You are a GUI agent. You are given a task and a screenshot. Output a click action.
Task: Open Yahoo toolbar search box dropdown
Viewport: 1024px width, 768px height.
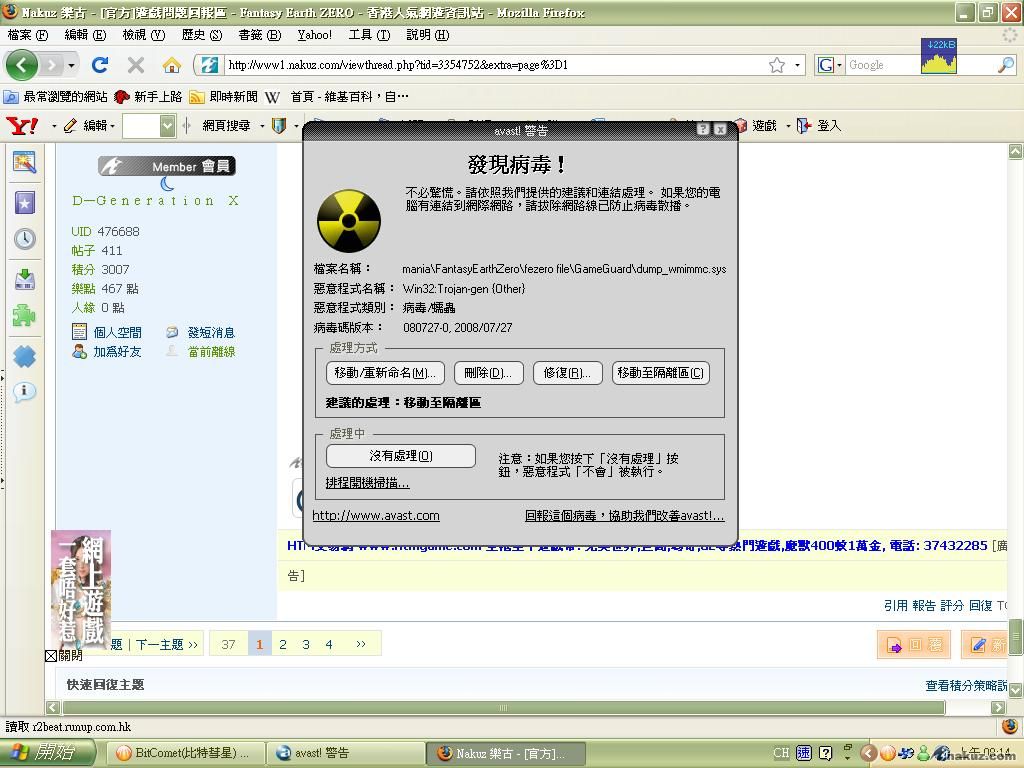[x=168, y=125]
